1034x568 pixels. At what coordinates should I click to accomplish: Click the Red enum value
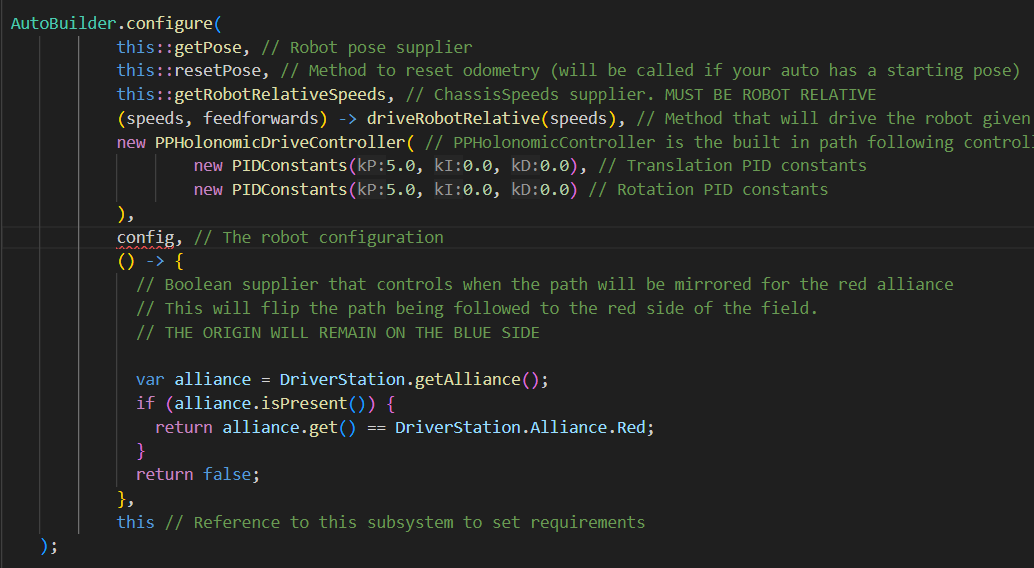[631, 427]
